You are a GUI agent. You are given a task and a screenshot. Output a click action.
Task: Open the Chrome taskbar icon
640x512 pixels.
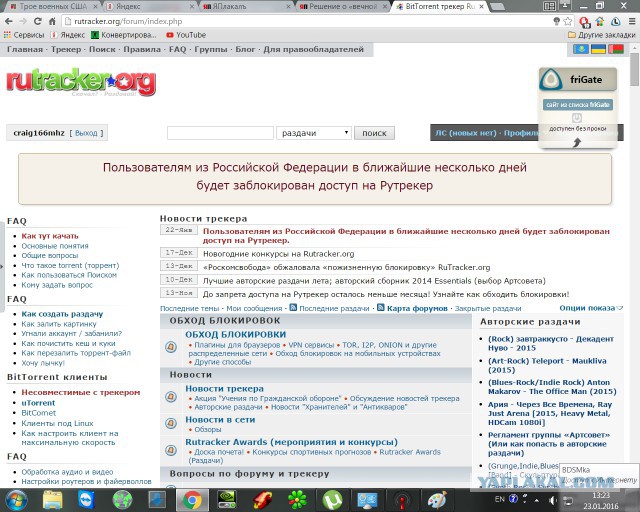tap(192, 500)
